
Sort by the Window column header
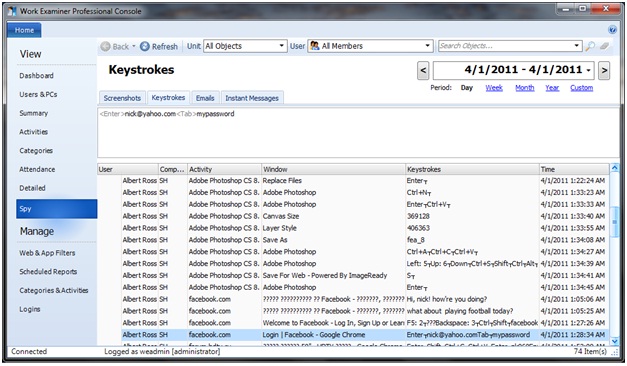point(333,169)
